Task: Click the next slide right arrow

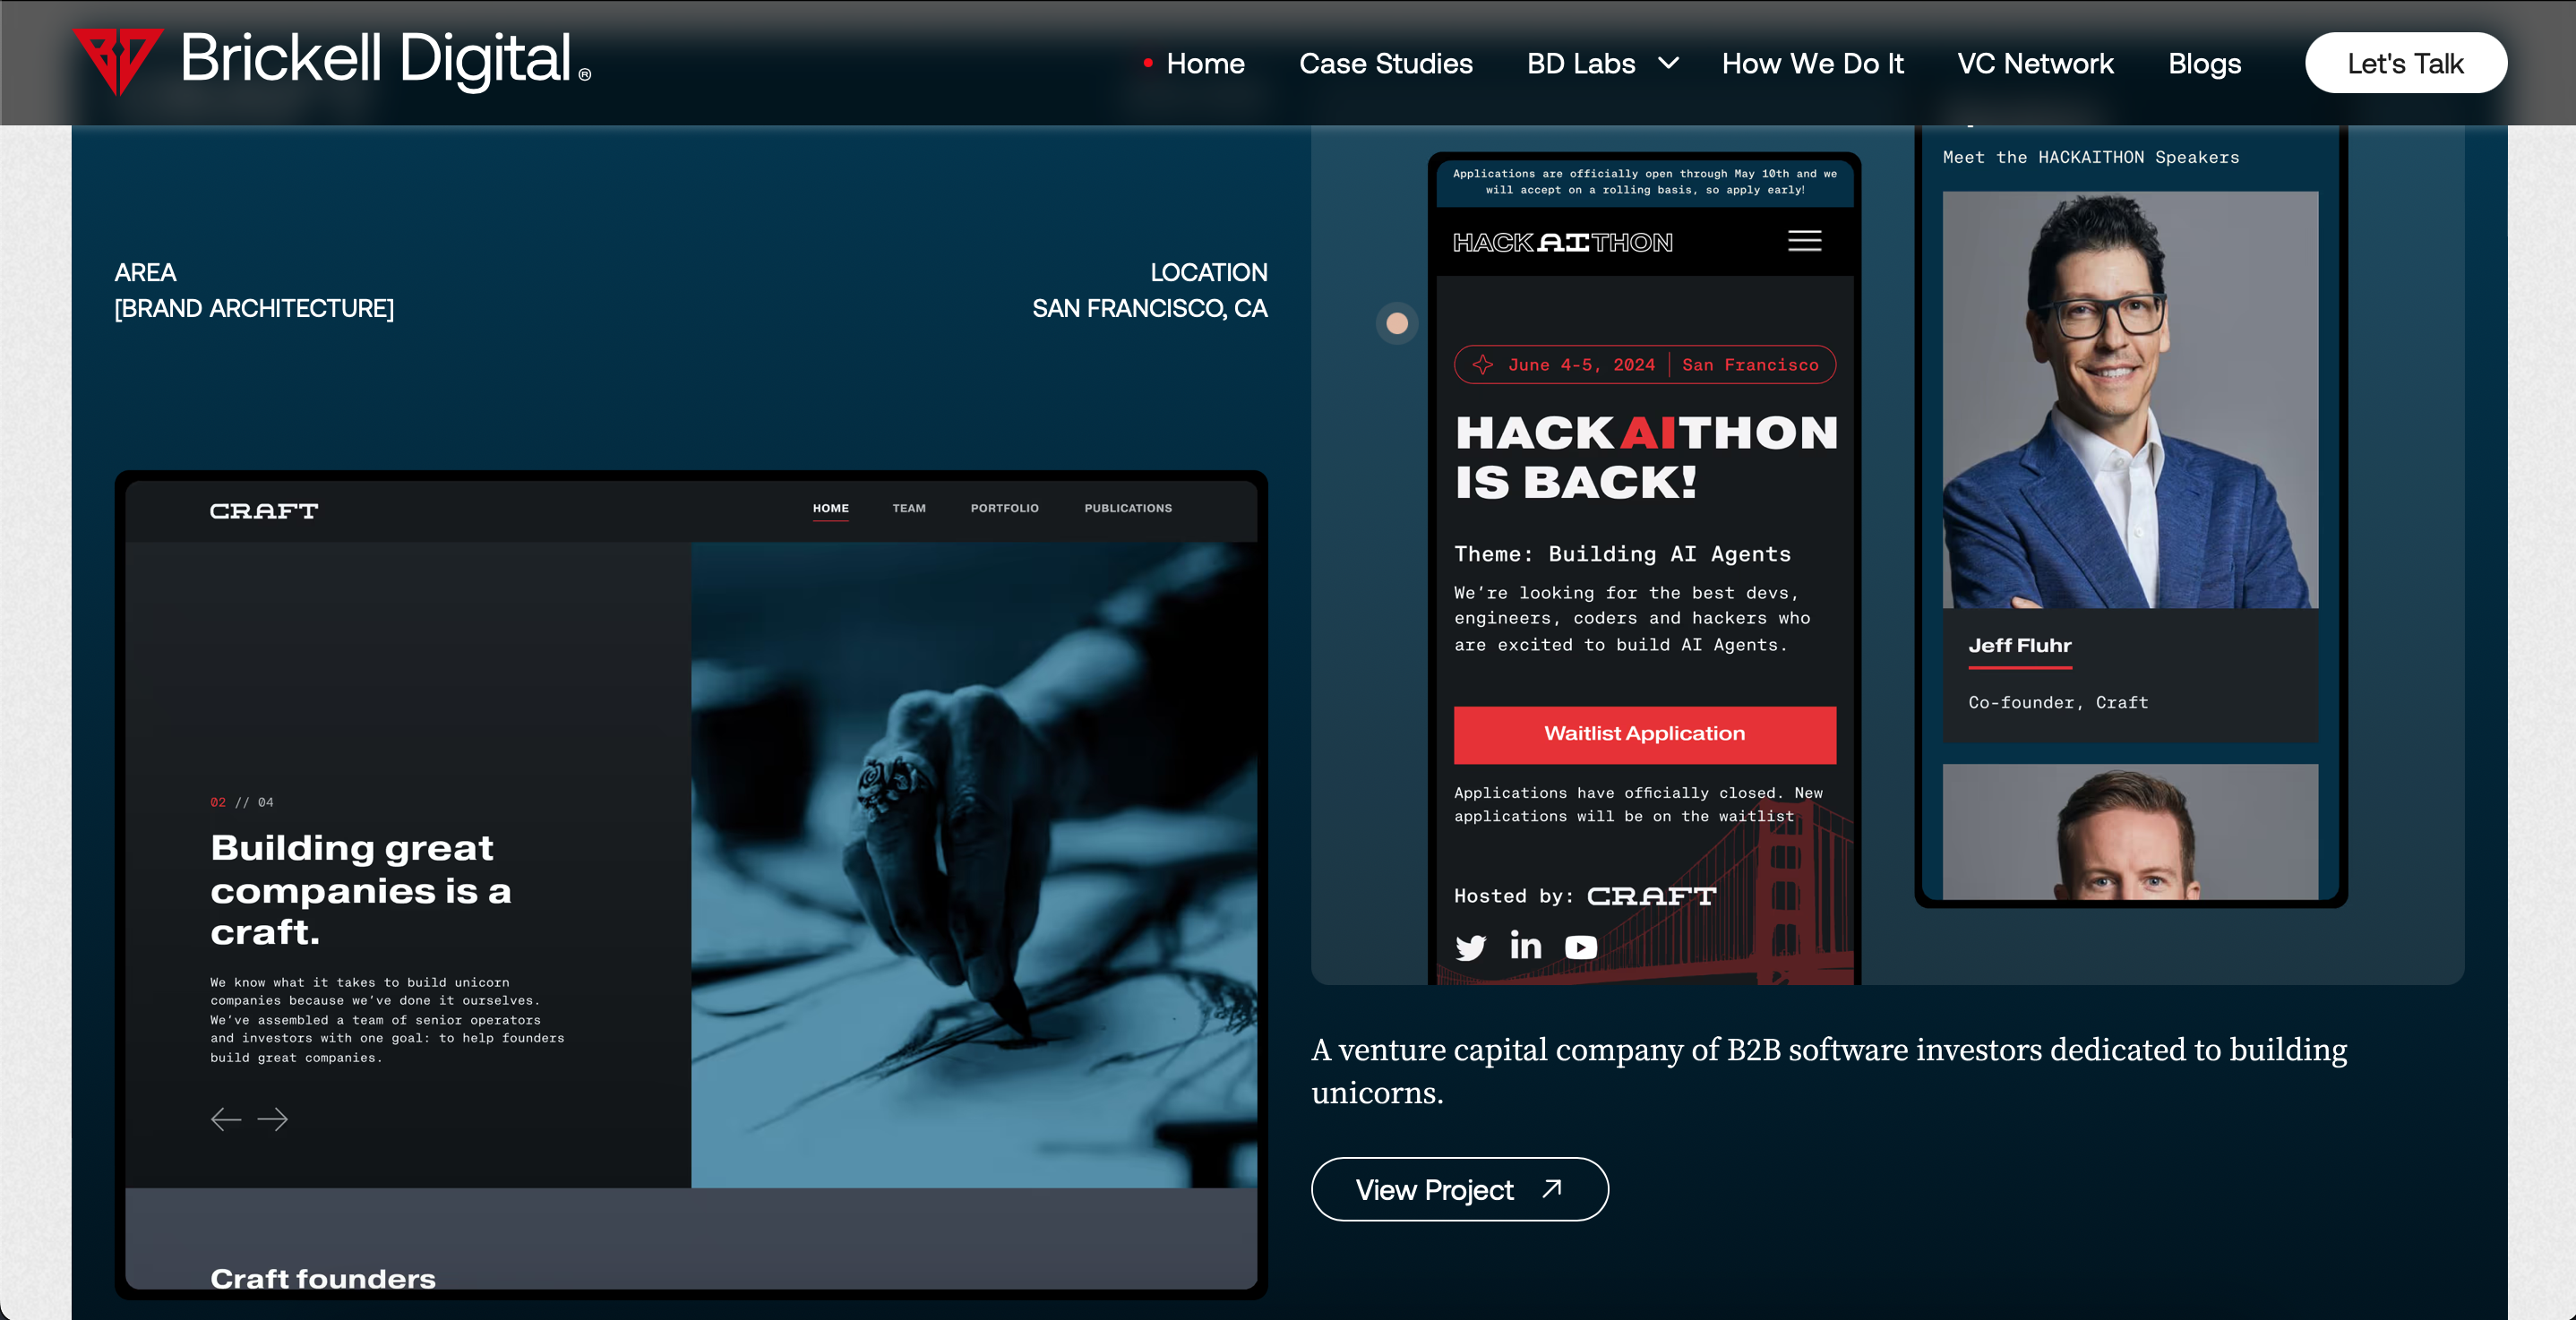Action: click(x=272, y=1119)
